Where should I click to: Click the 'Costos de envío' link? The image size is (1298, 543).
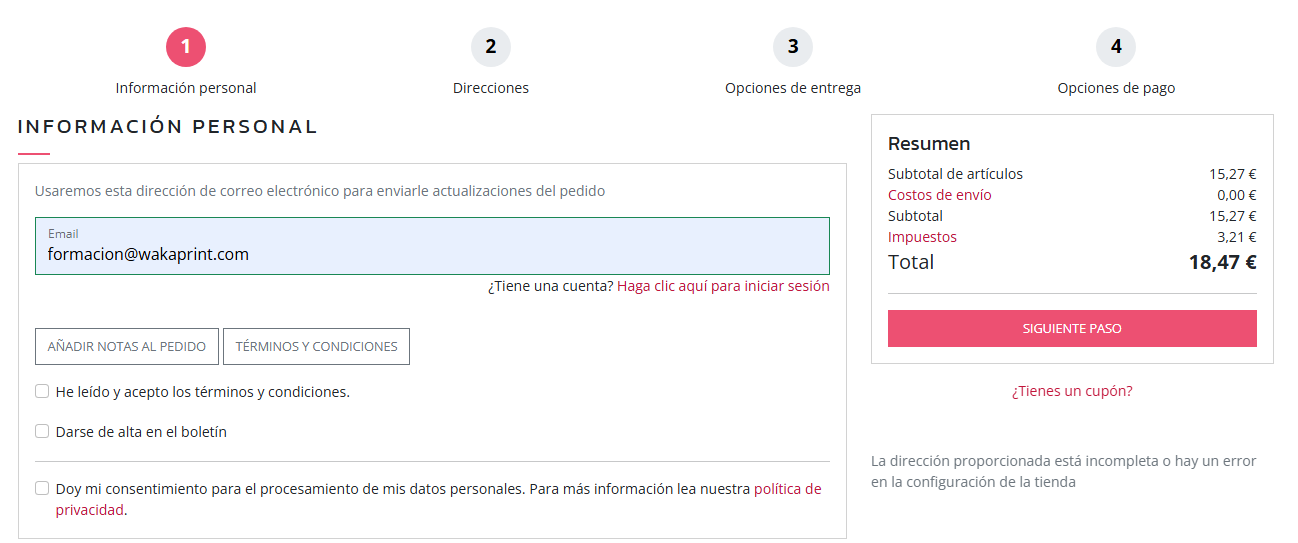(939, 195)
